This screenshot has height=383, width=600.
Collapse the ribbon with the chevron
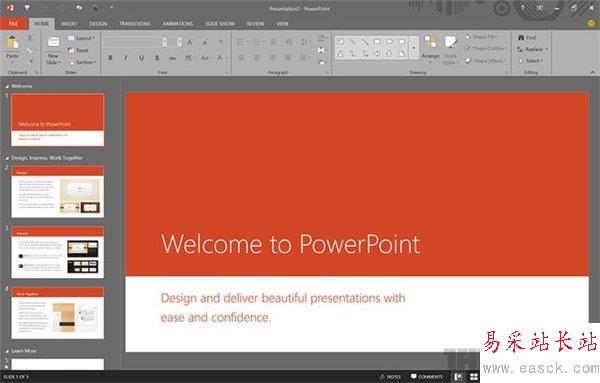(592, 72)
